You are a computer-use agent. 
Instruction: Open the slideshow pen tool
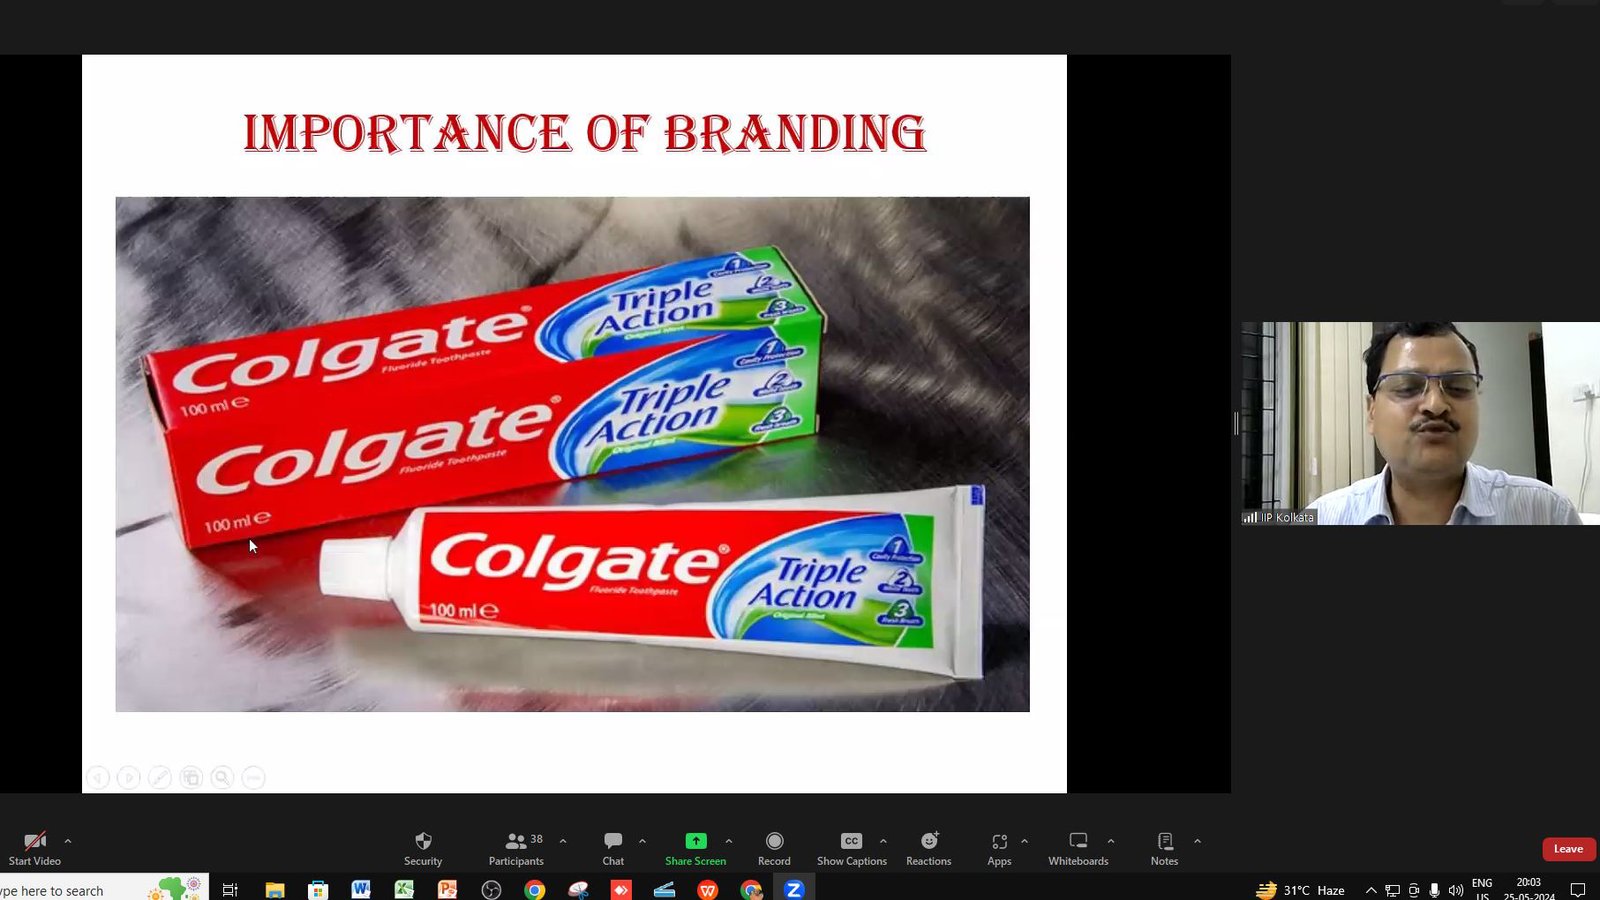[x=160, y=777]
